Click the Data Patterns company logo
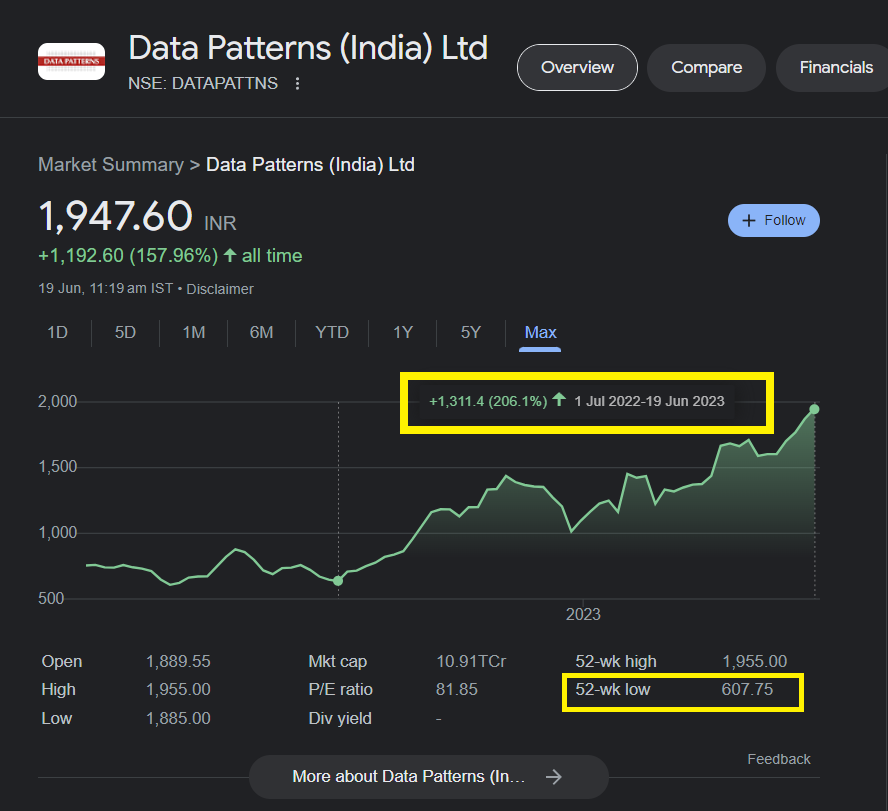This screenshot has height=811, width=888. point(71,61)
